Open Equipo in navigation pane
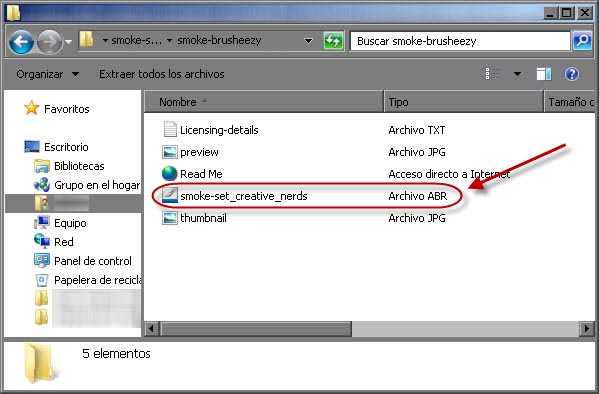Screen dimensions: 599x394 70,223
